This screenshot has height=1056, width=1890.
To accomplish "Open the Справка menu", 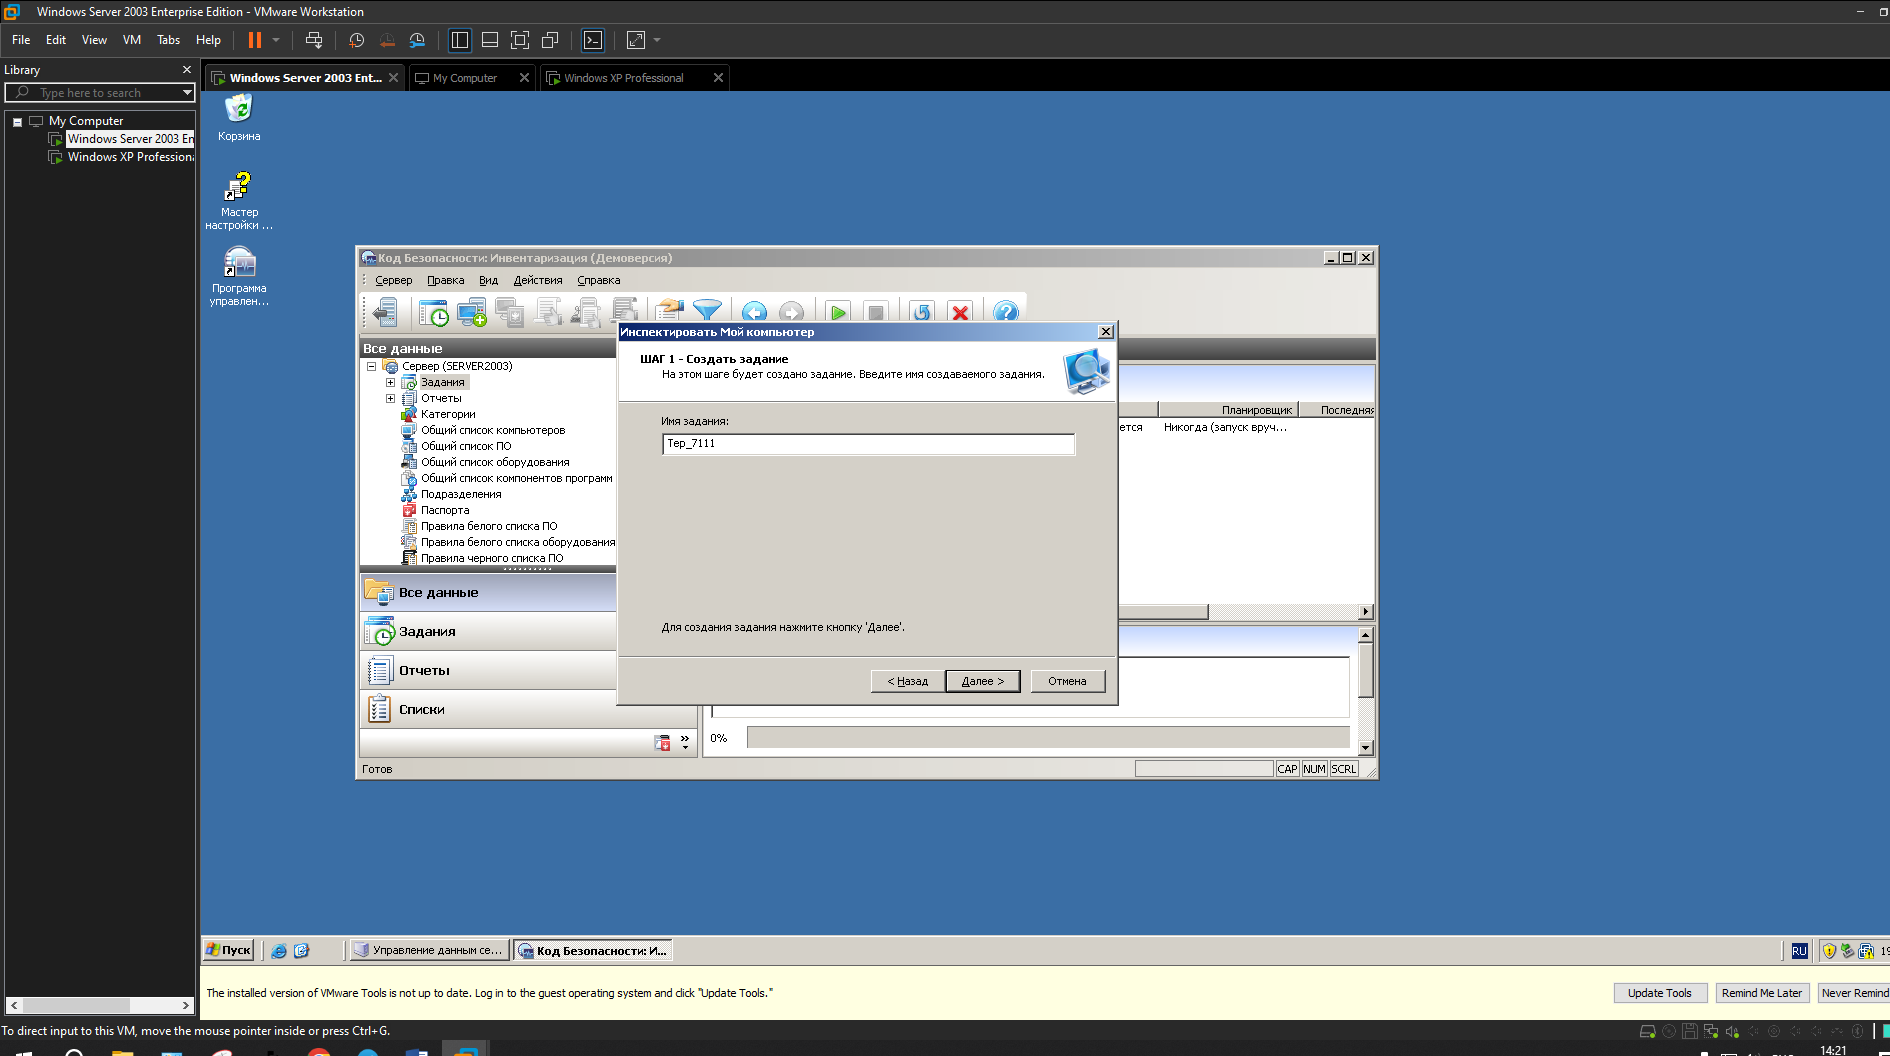I will pos(598,281).
